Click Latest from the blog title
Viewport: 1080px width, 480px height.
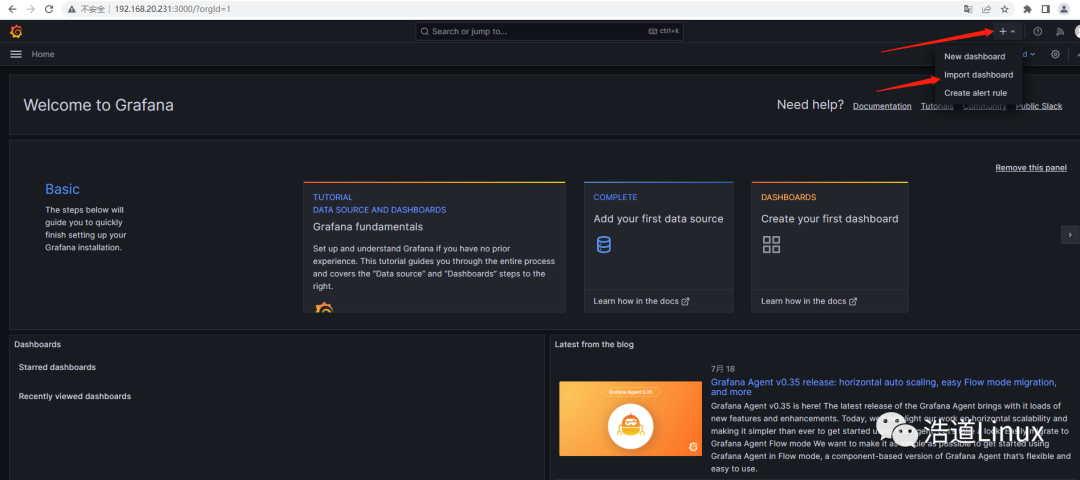coord(594,344)
